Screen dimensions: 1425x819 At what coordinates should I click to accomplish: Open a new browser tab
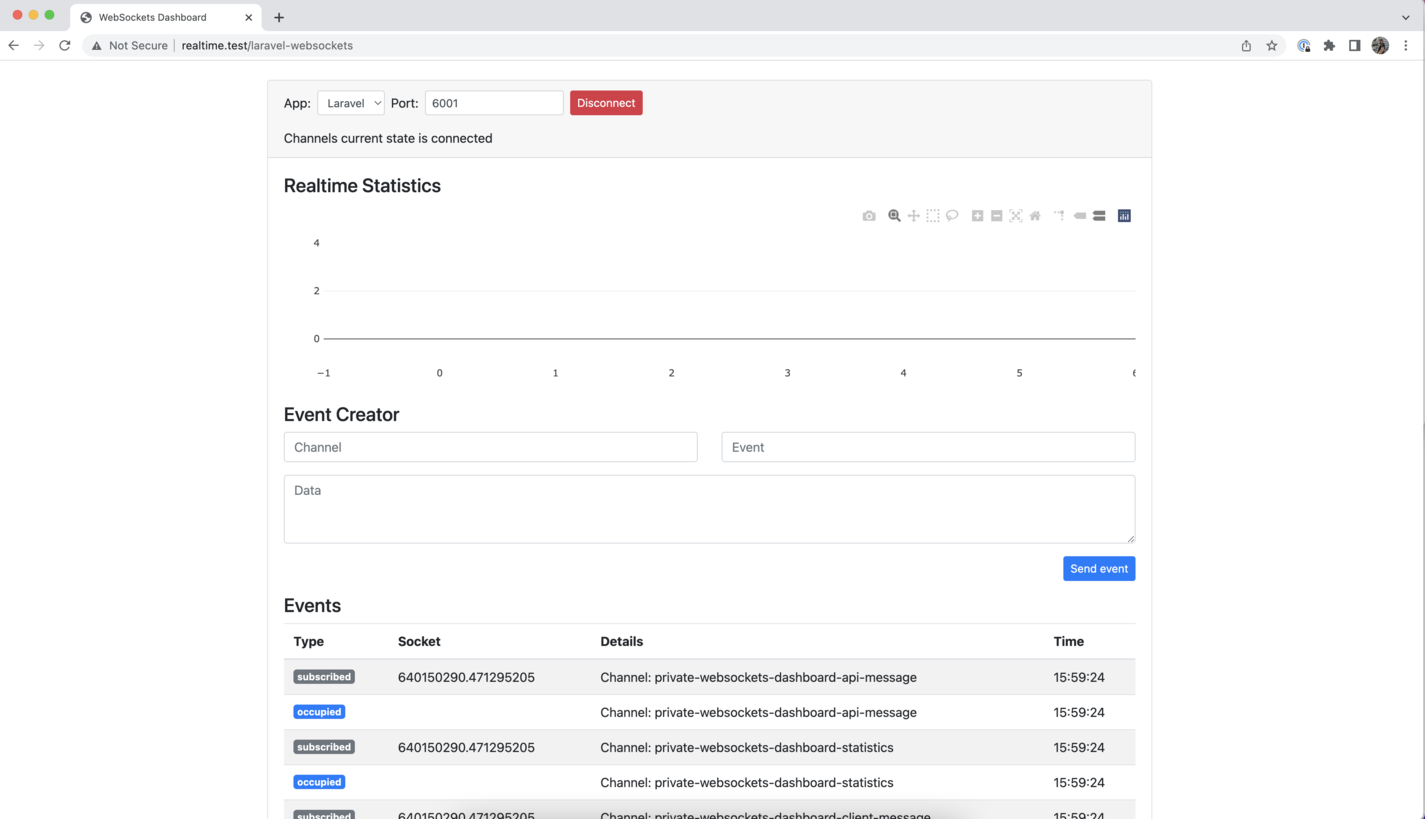(x=278, y=16)
